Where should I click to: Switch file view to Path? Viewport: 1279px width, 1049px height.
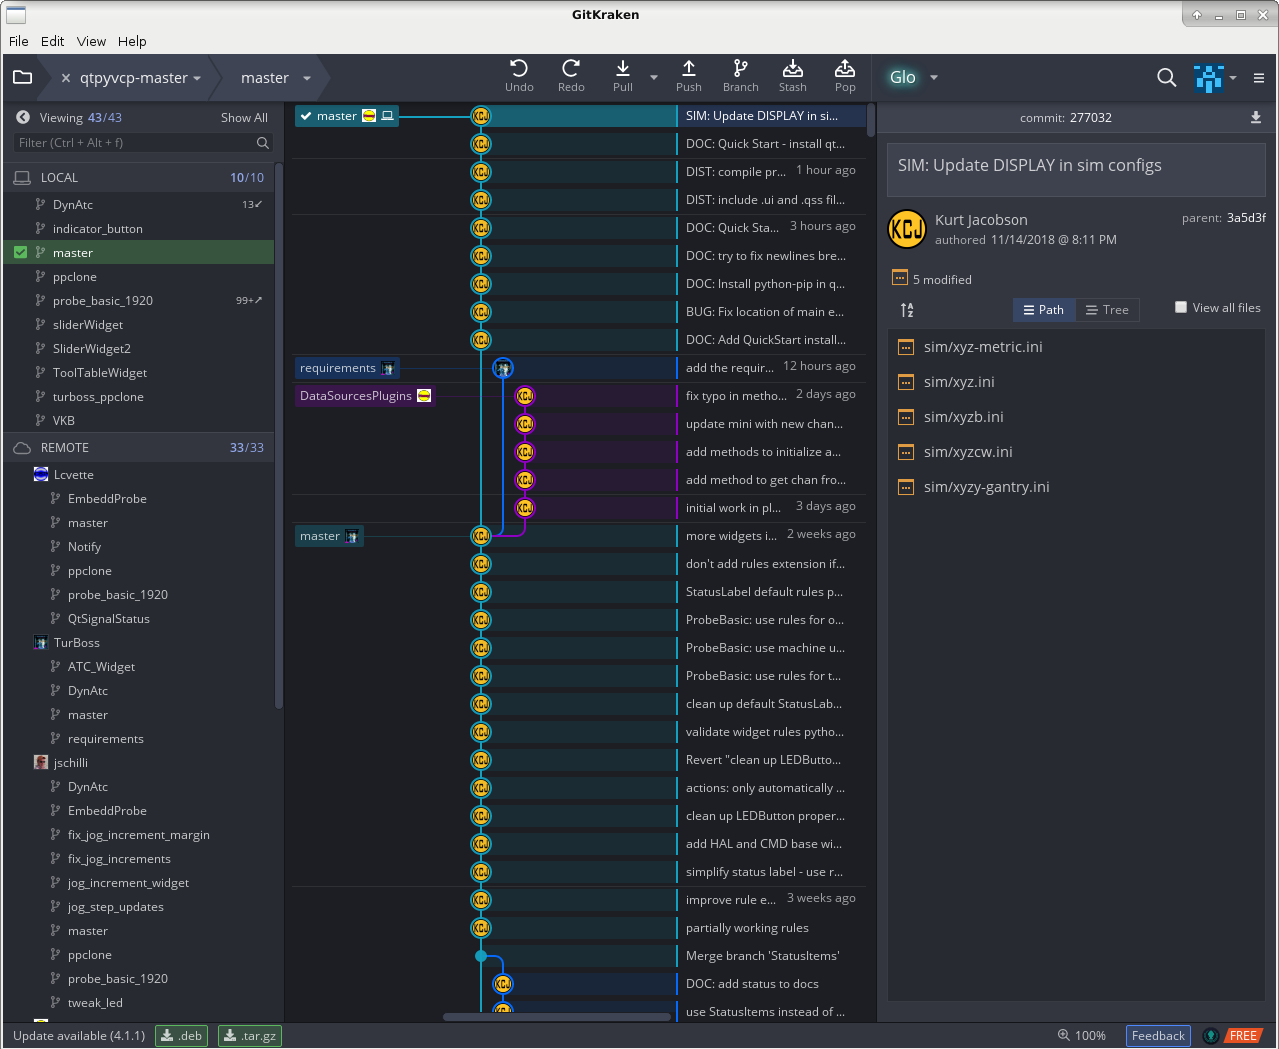coord(1044,310)
